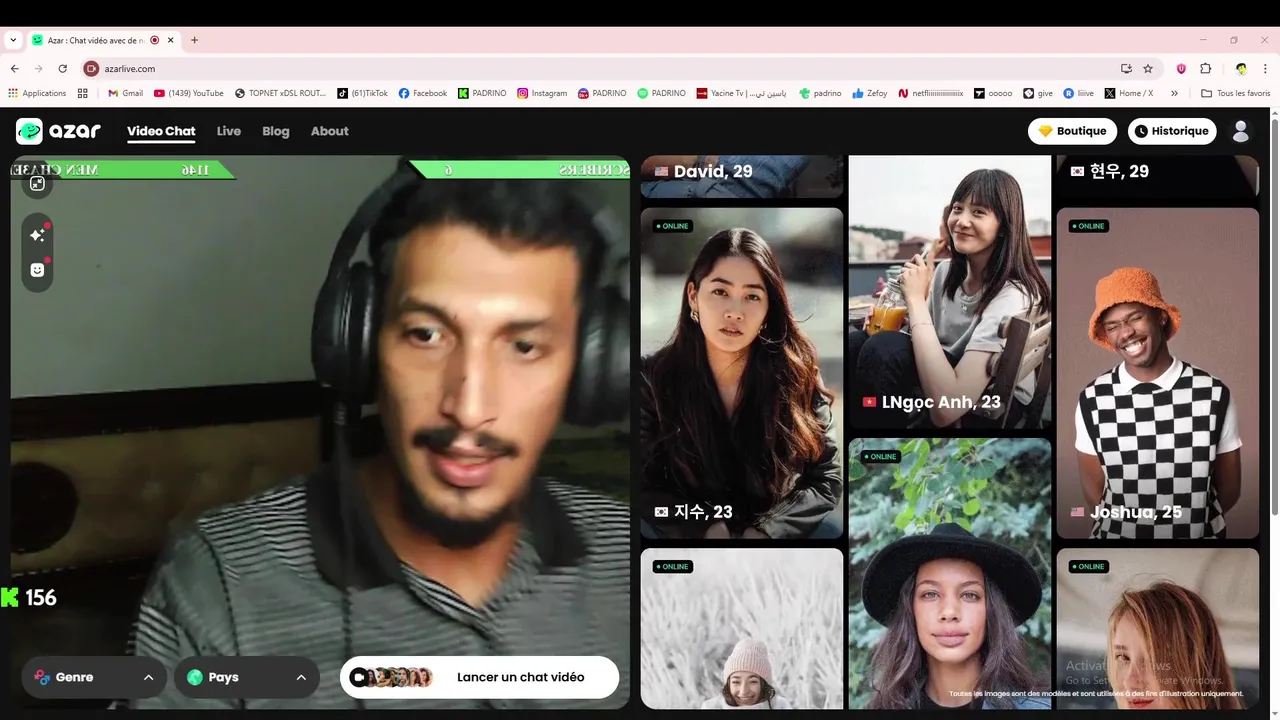The image size is (1280, 720).
Task: Bookmark this page with the star
Action: [x=1148, y=69]
